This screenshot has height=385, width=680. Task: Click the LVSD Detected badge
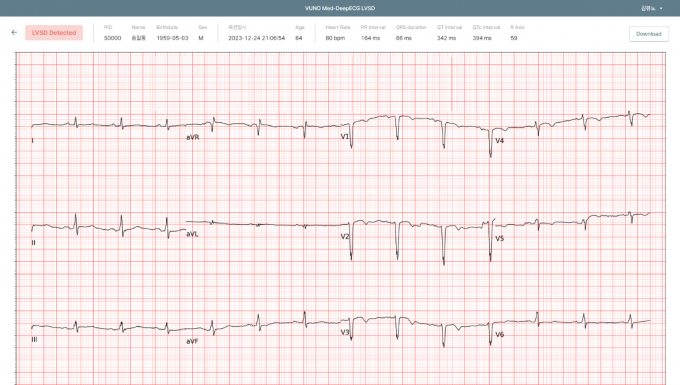click(x=54, y=33)
